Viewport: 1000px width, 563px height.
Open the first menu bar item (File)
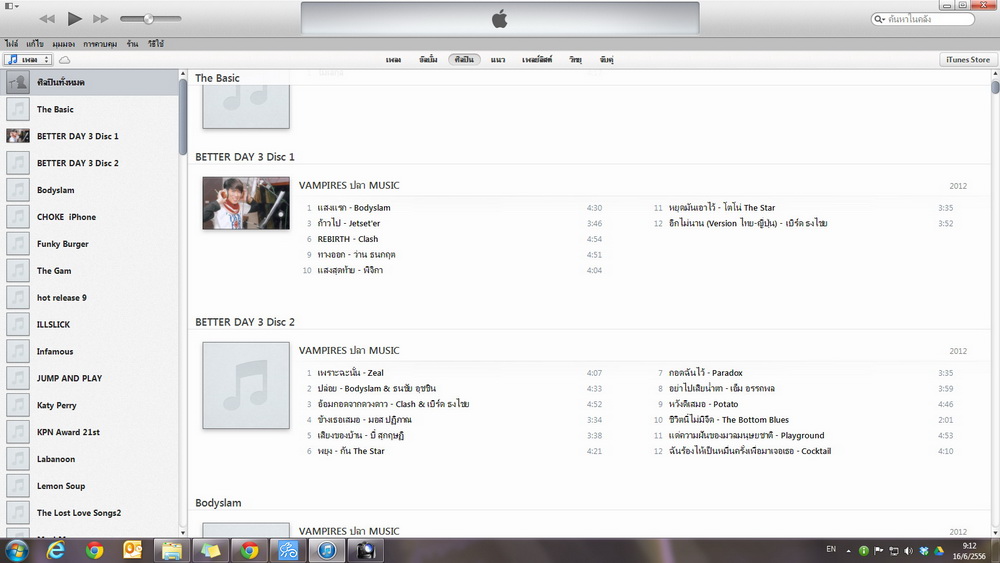[x=11, y=43]
